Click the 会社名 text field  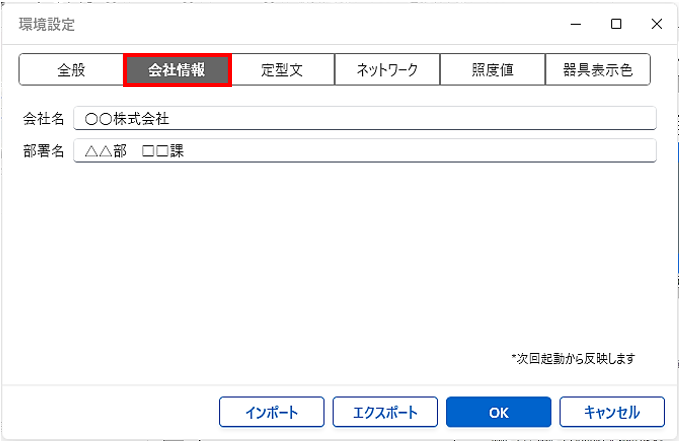[x=365, y=118]
